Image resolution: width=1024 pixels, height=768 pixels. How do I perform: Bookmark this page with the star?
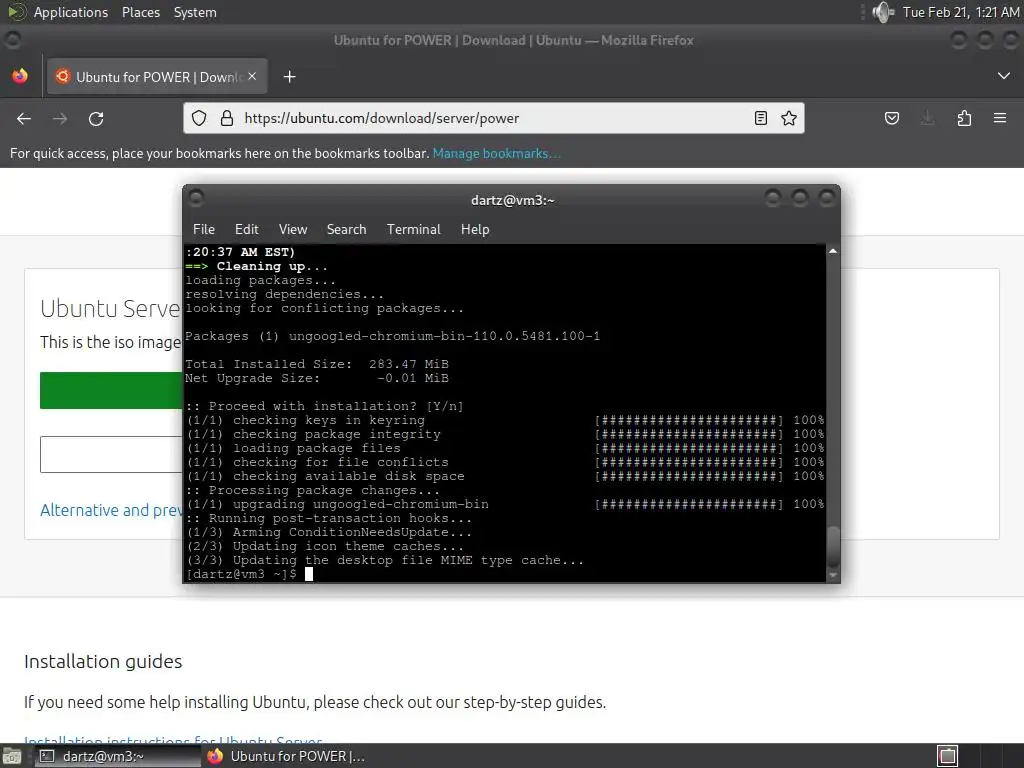(x=789, y=118)
